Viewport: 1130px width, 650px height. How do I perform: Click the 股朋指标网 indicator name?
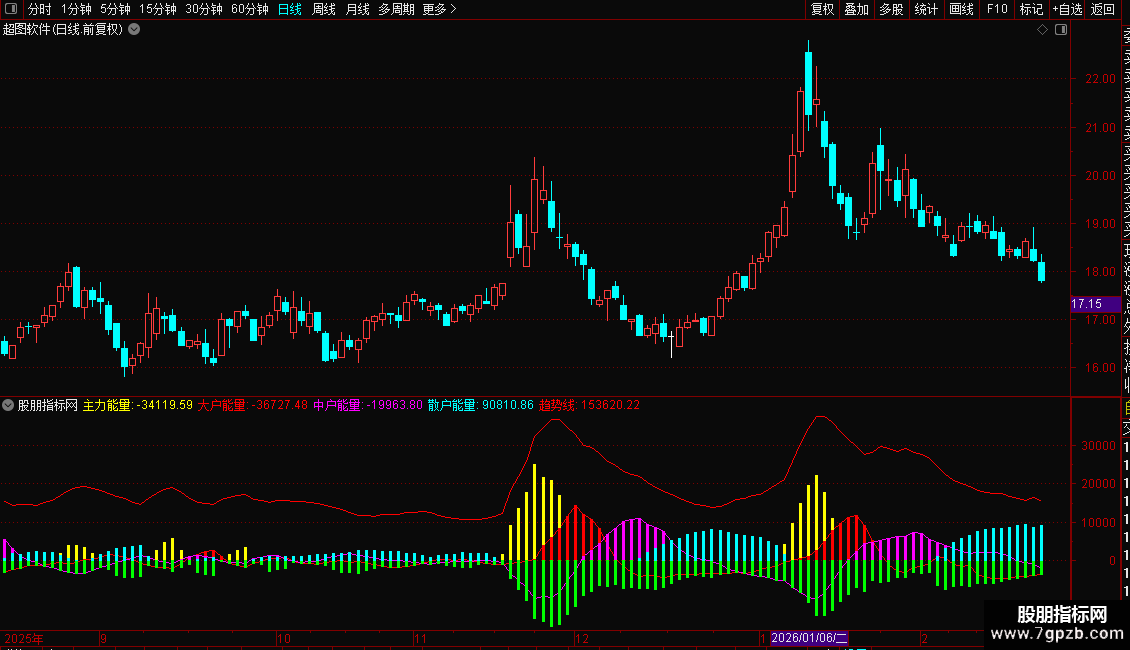48,405
